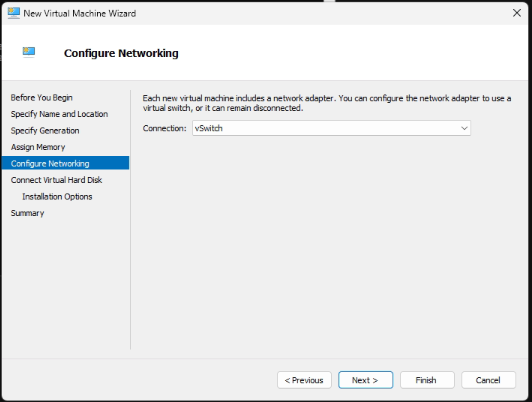Expand the Connection dropdown arrow

point(464,128)
